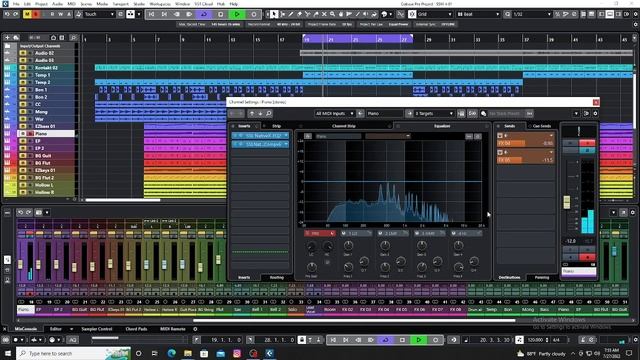Image resolution: width=640 pixels, height=360 pixels.
Task: Open the File menu
Action: pyautogui.click(x=16, y=4)
